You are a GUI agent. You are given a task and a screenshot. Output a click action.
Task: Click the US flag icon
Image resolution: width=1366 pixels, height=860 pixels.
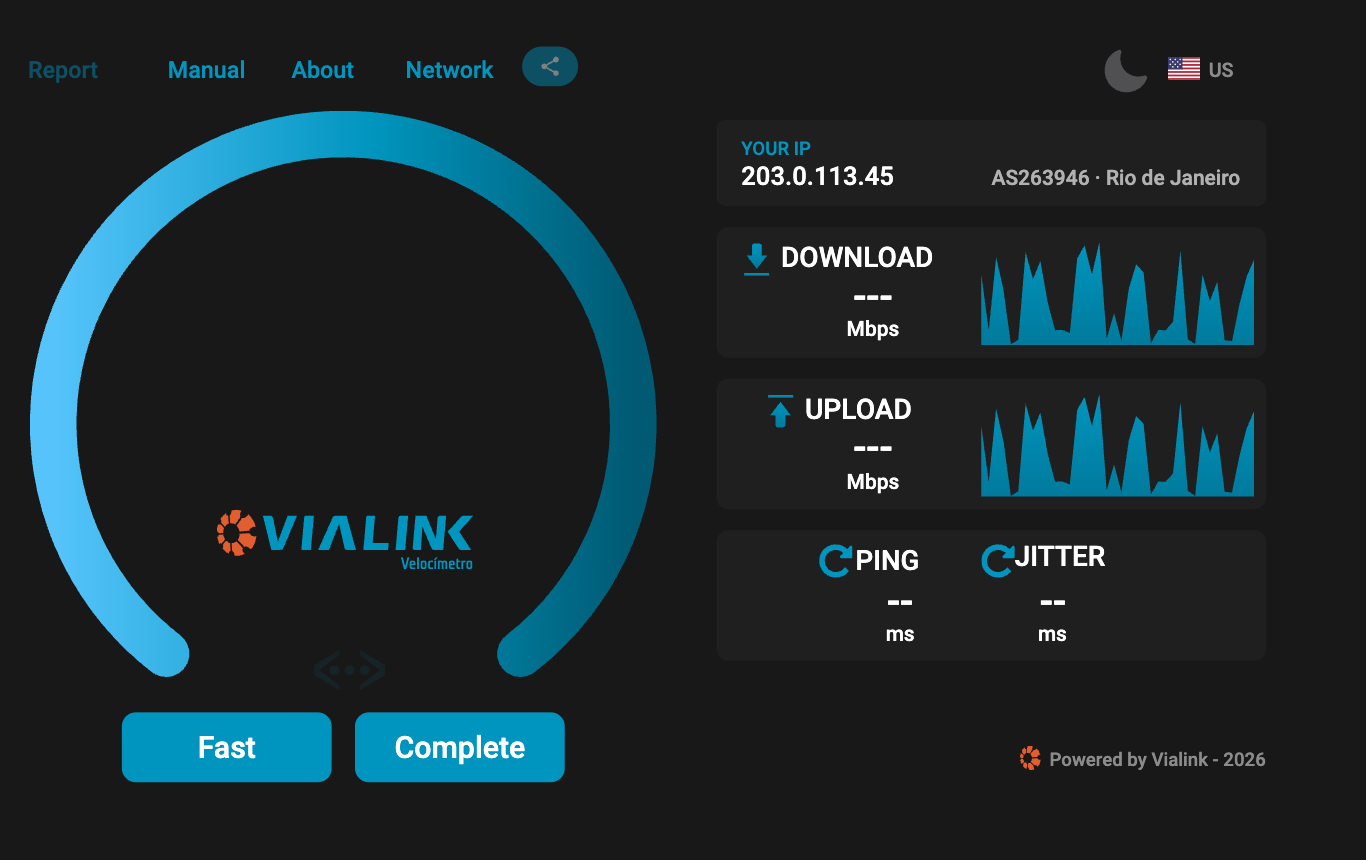tap(1184, 69)
